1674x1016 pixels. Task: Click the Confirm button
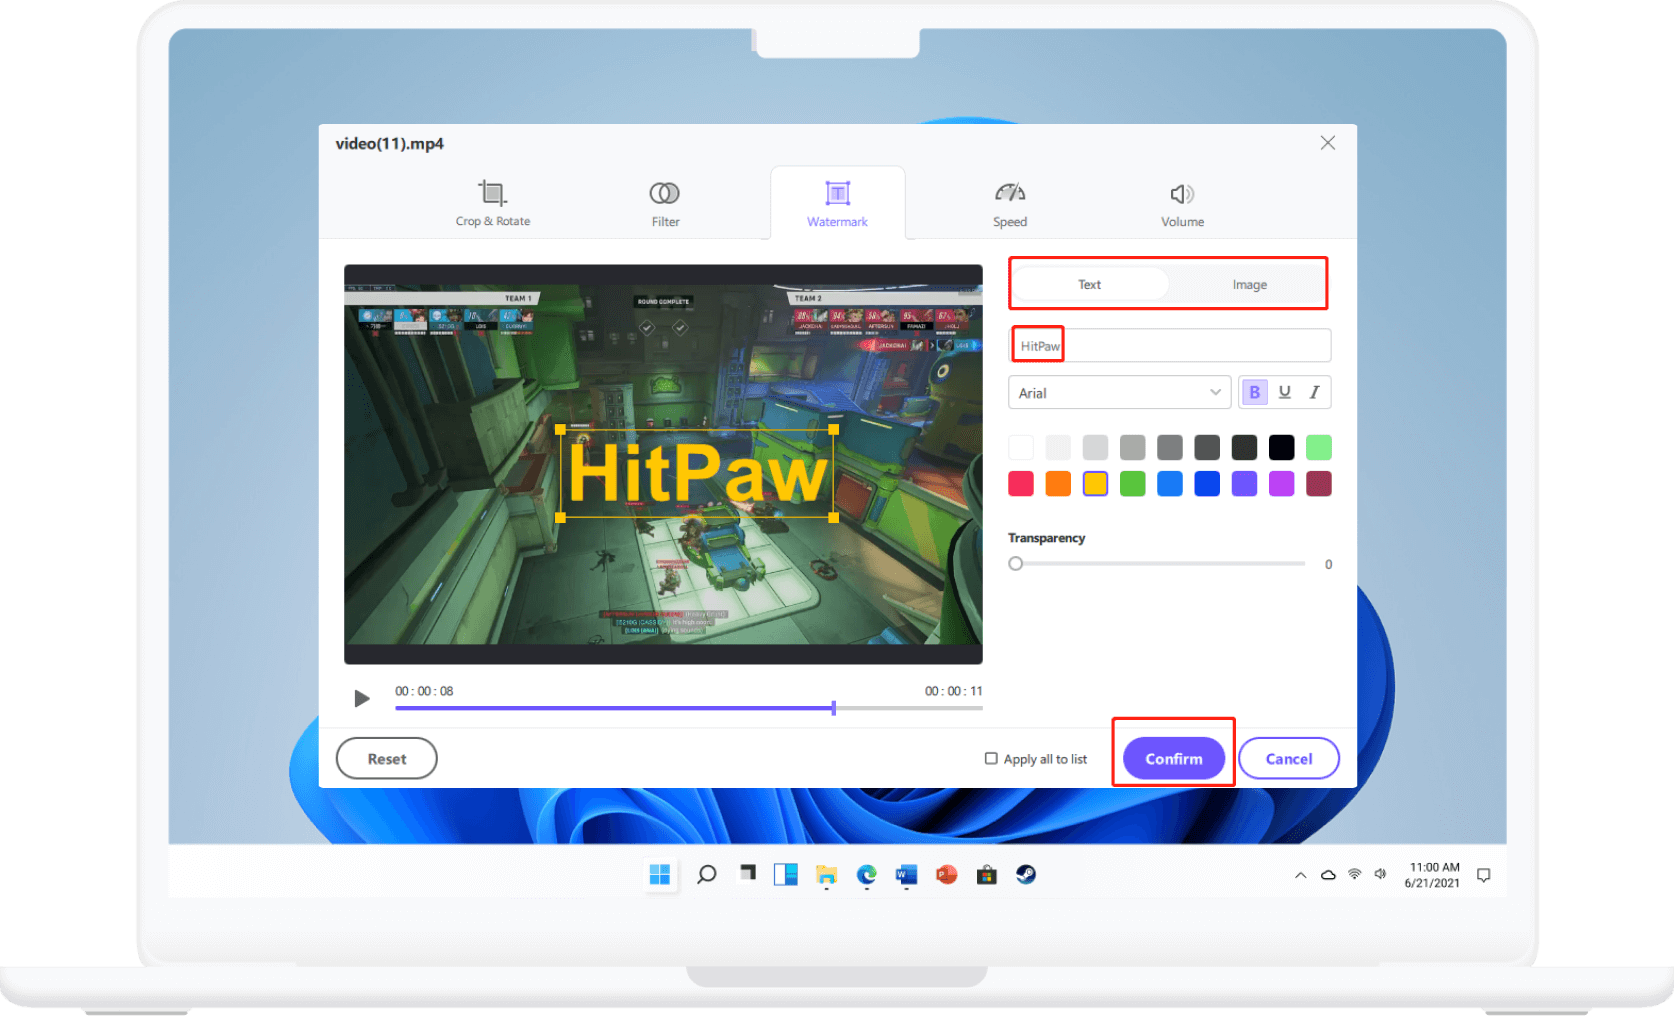[x=1174, y=759]
